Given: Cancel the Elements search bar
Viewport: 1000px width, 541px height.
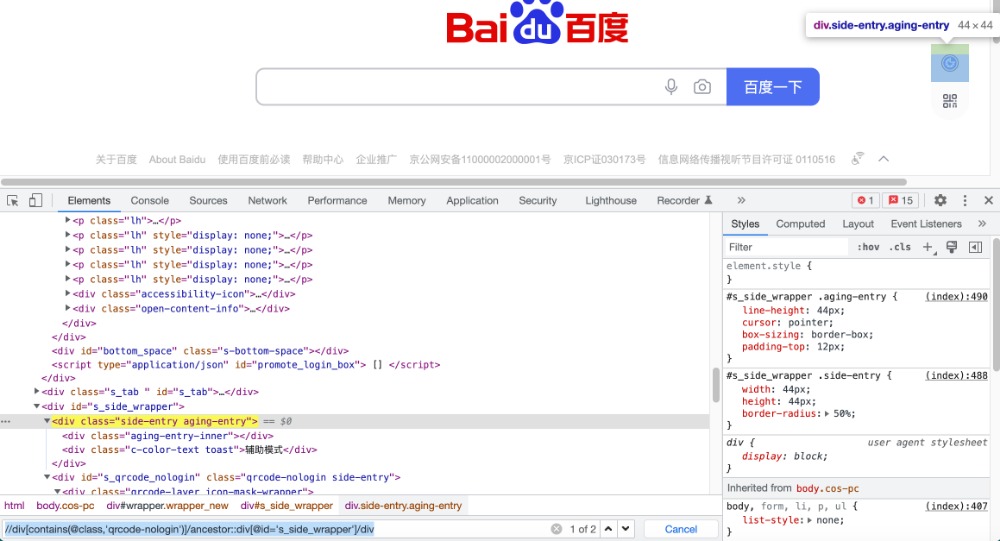Looking at the screenshot, I should [x=680, y=529].
